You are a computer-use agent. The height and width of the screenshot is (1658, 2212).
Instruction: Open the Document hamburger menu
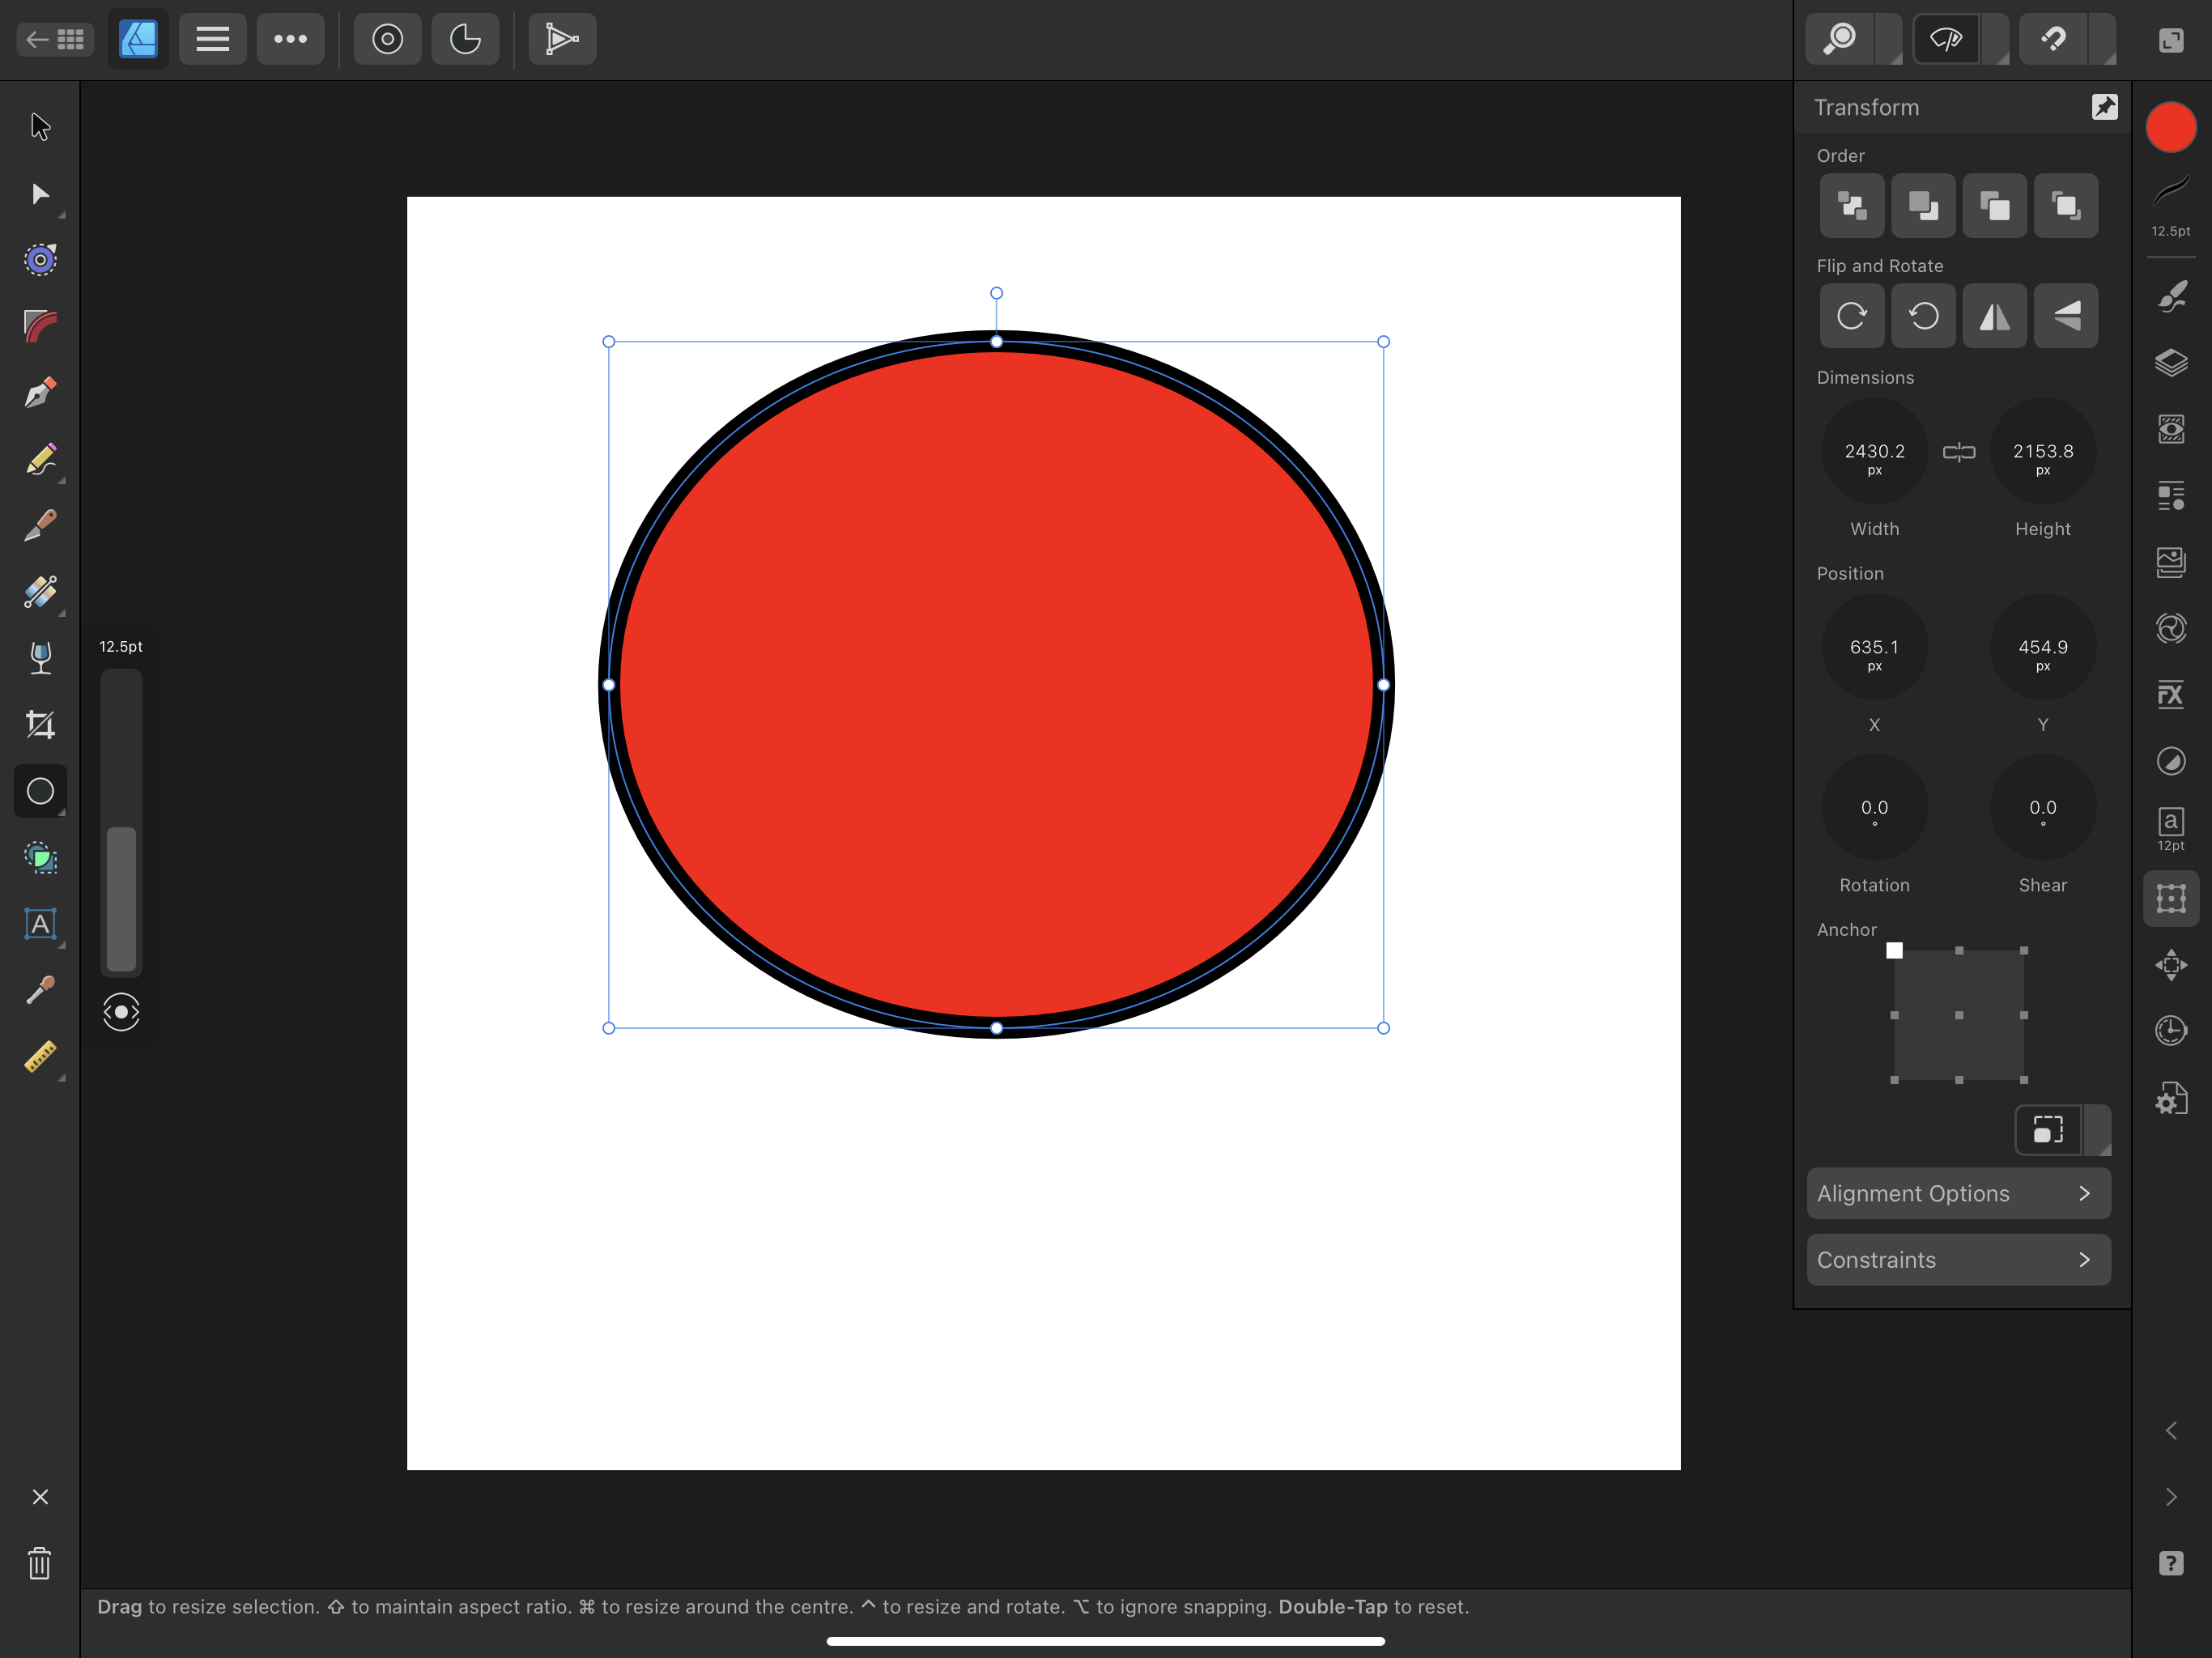click(212, 40)
